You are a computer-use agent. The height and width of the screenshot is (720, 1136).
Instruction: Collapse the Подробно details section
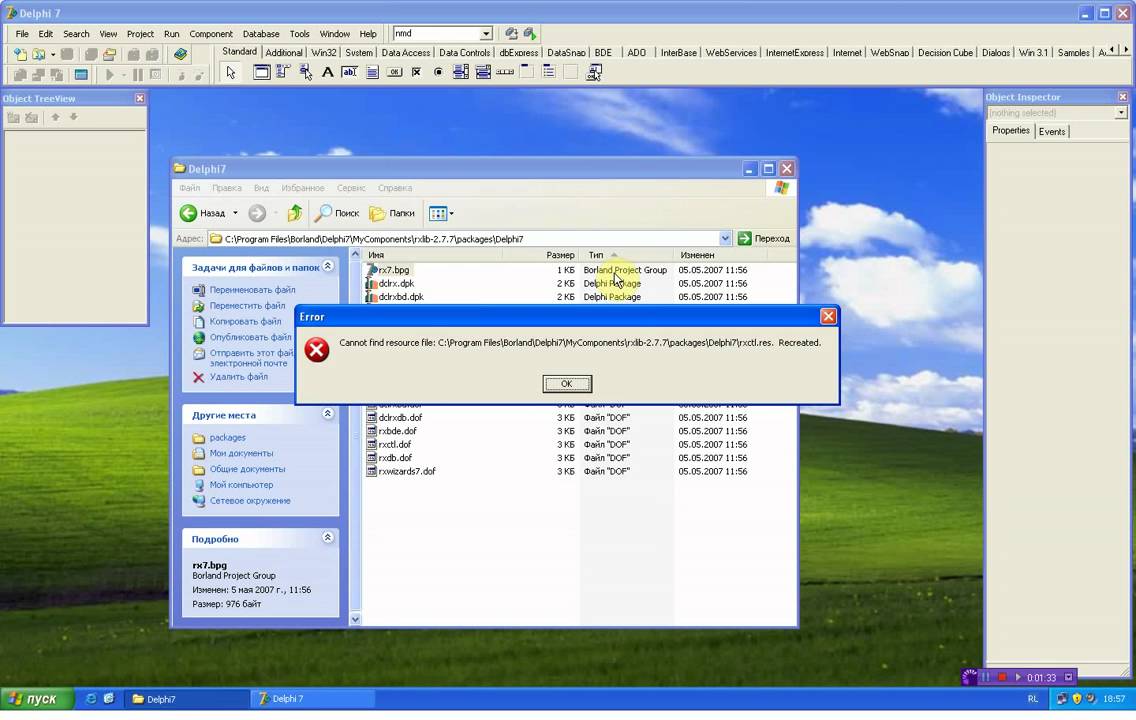point(327,537)
